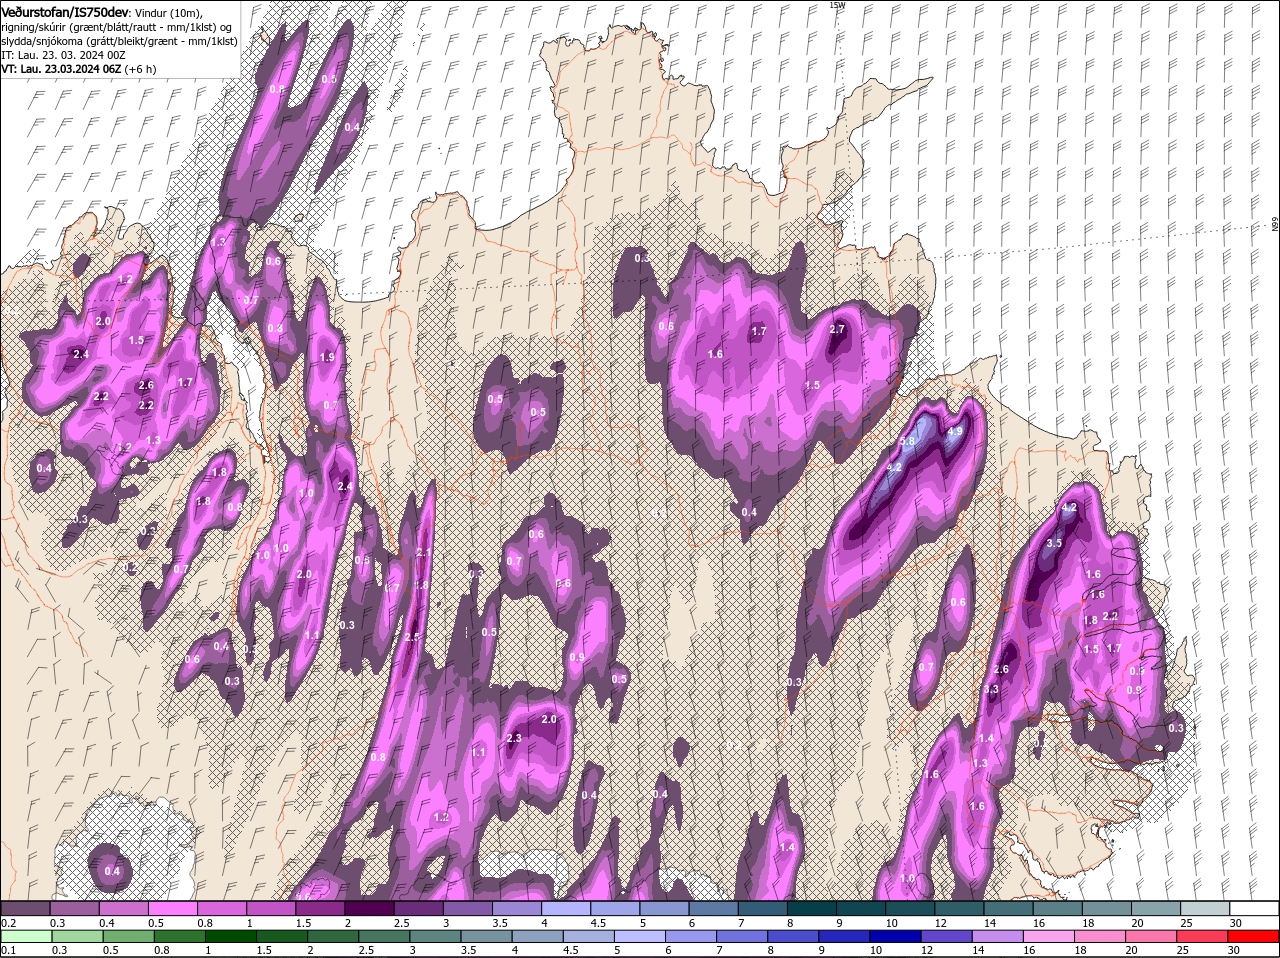The width and height of the screenshot is (1280, 958).
Task: Click the IT: Lau. 23. 03. 2024 00Z line
Action: coord(63,55)
